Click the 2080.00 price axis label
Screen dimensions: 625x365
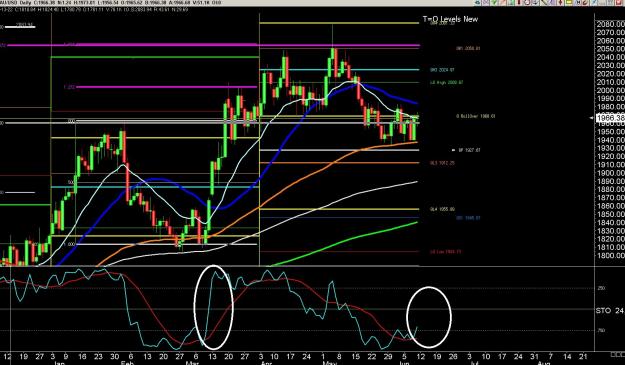[x=610, y=24]
